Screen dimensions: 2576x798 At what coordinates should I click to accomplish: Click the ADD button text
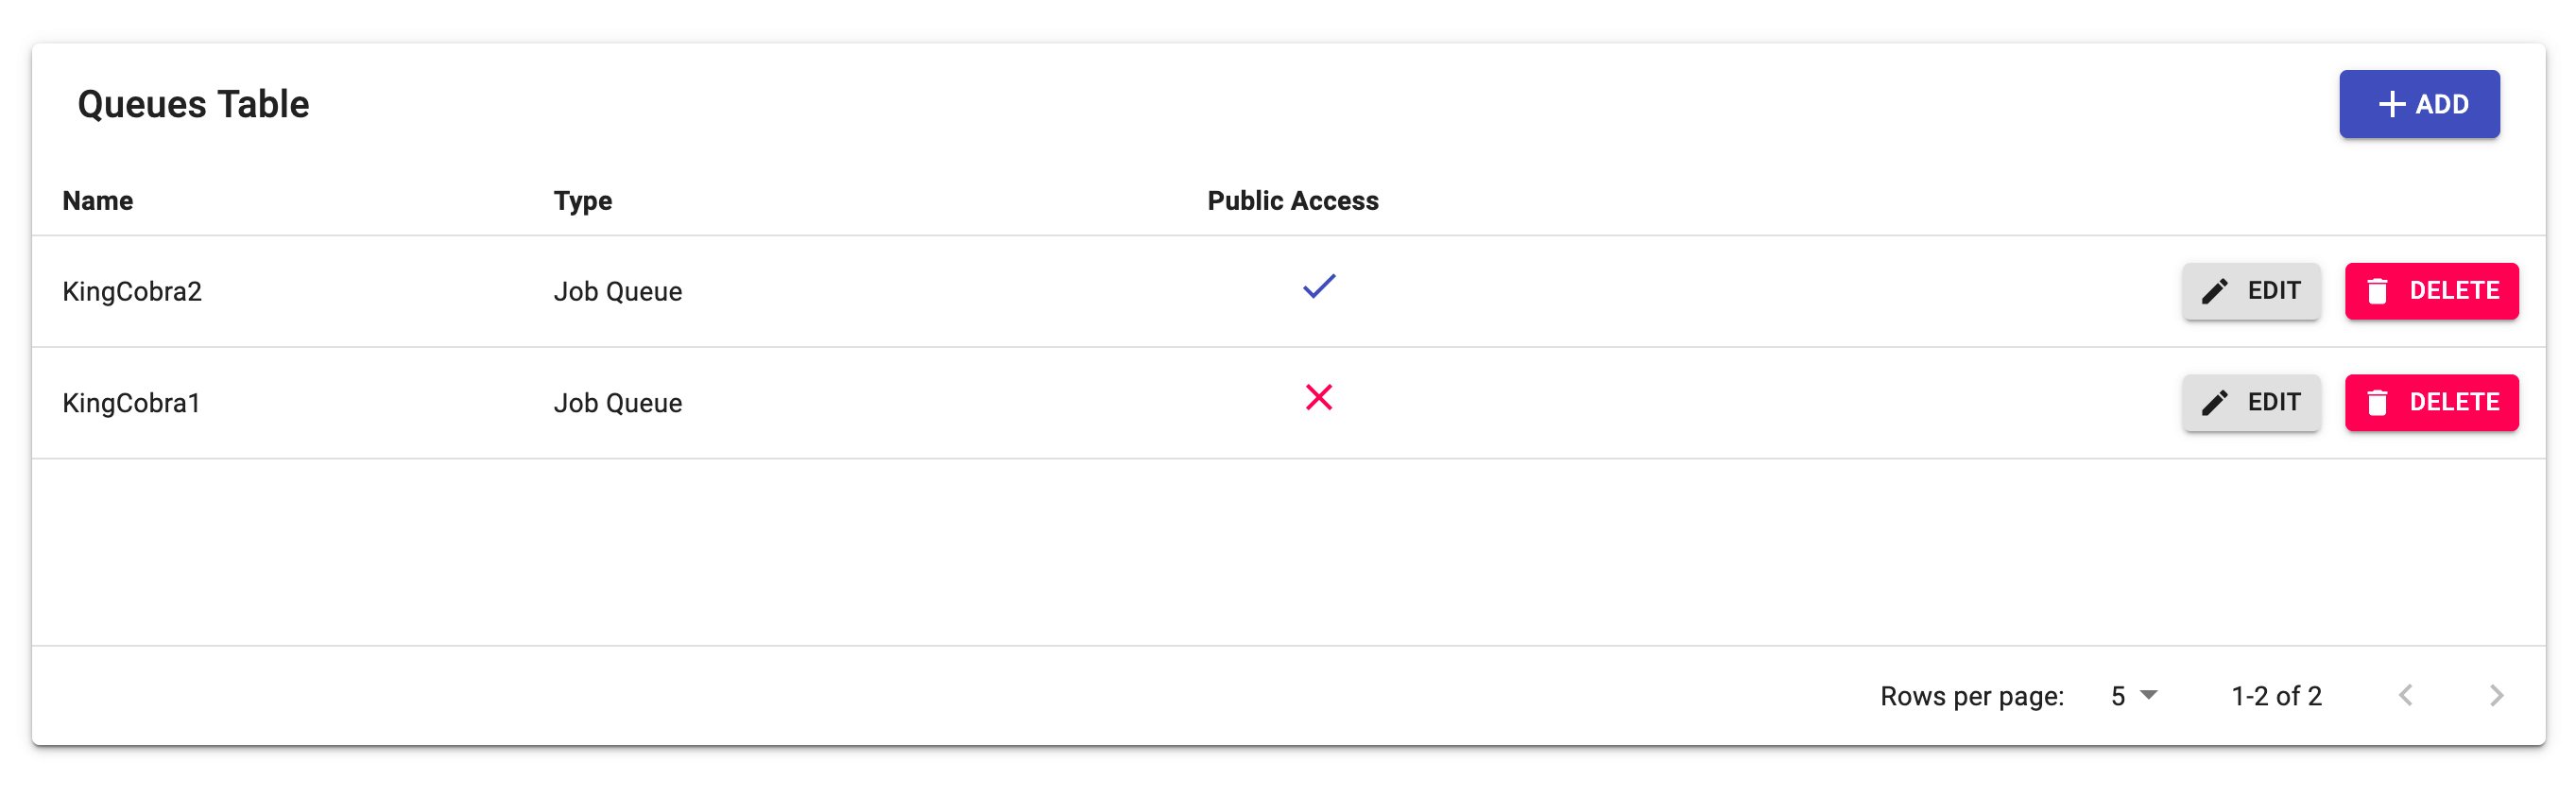click(2442, 104)
